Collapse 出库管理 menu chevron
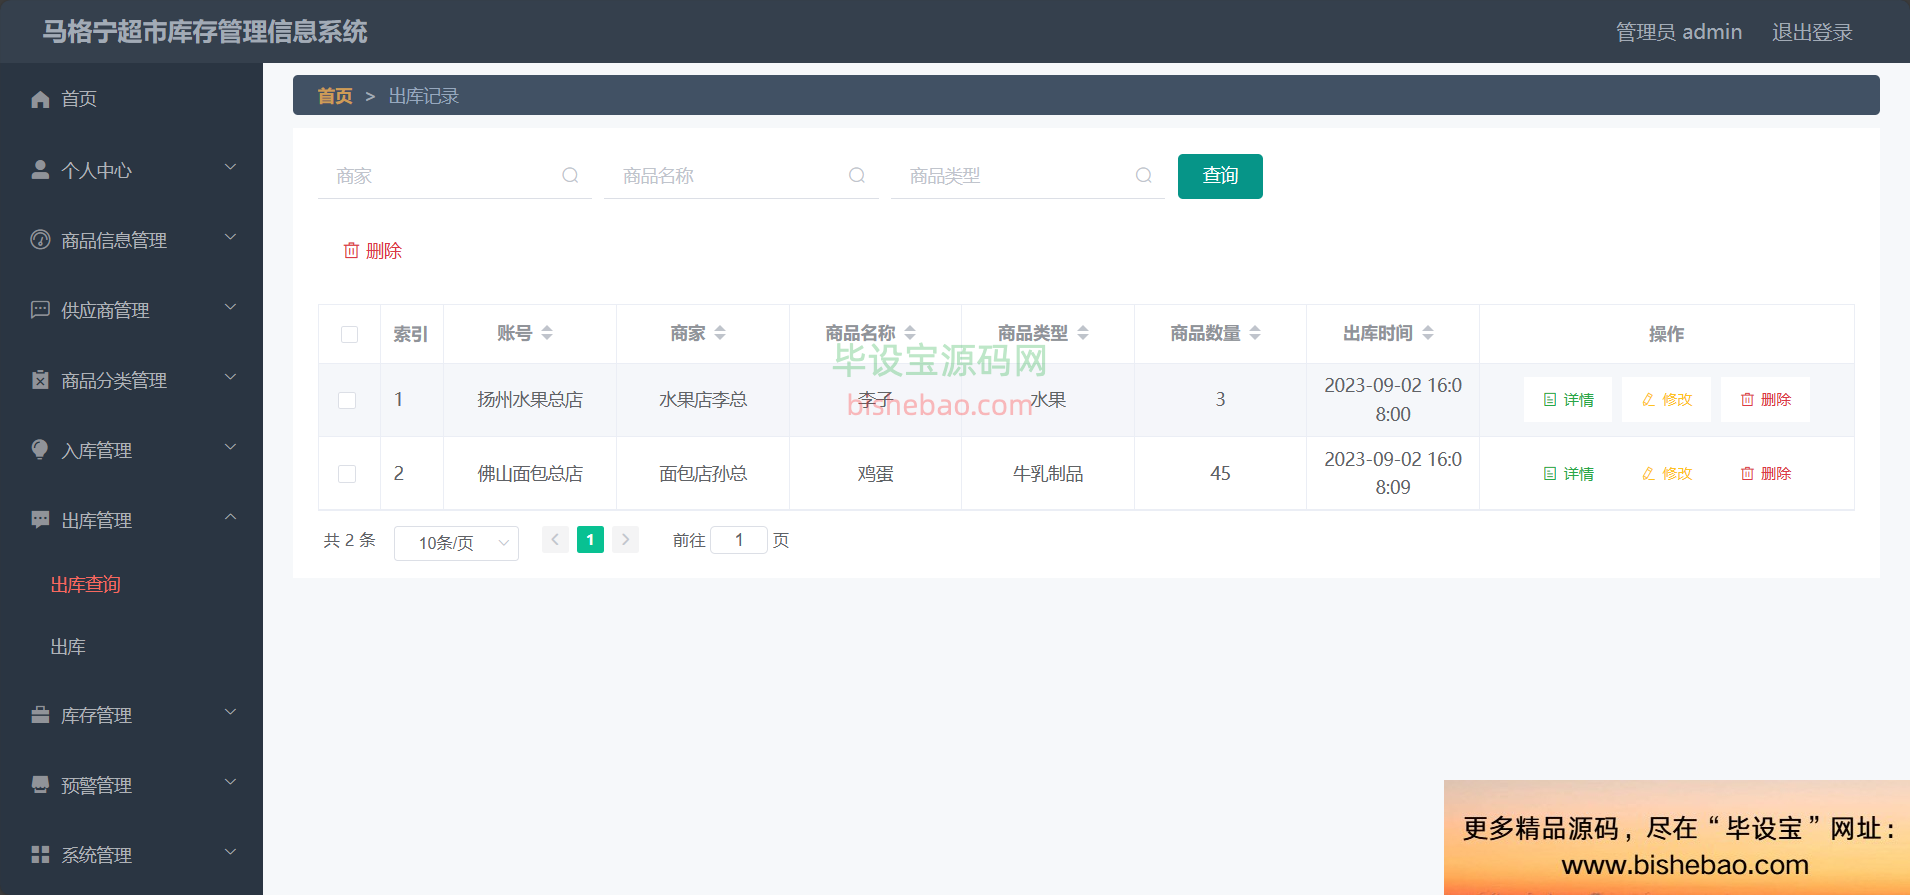 (230, 517)
